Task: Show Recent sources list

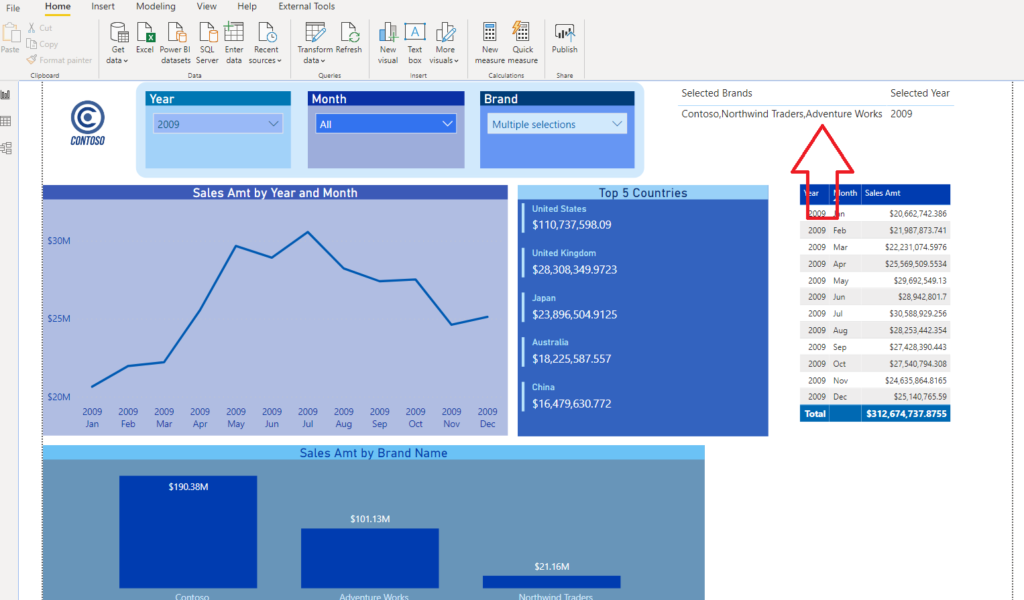Action: pos(266,42)
